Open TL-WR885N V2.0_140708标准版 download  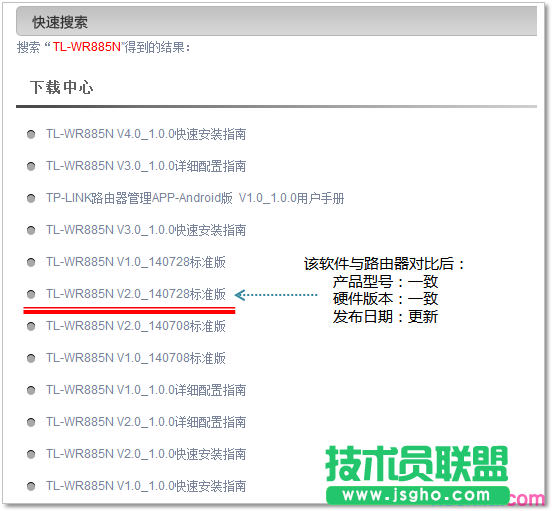[136, 326]
